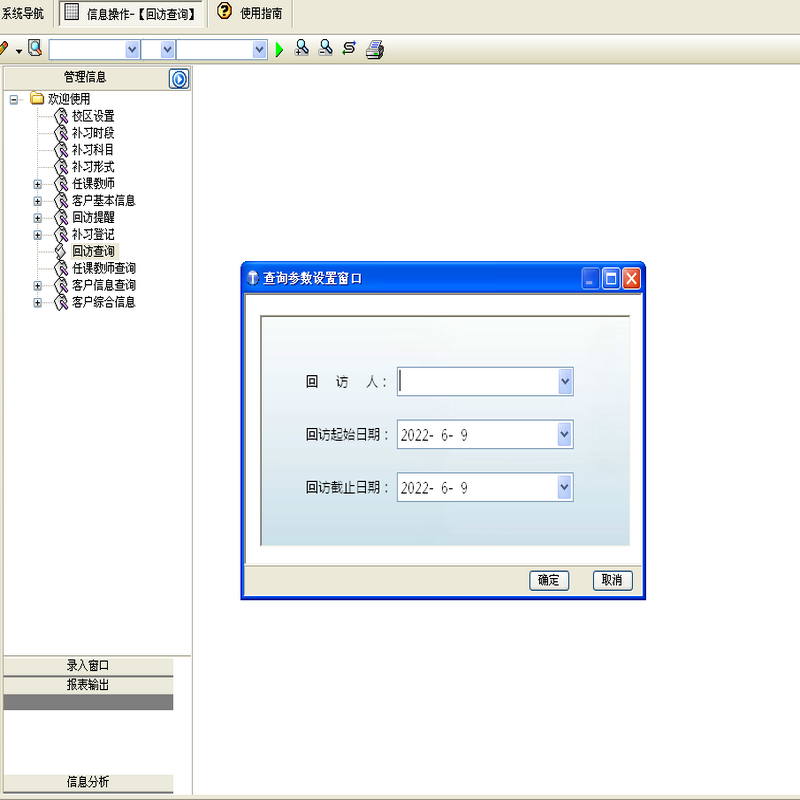Maximize the 查询参数设置窗口 dialog
800x800 pixels.
click(611, 279)
